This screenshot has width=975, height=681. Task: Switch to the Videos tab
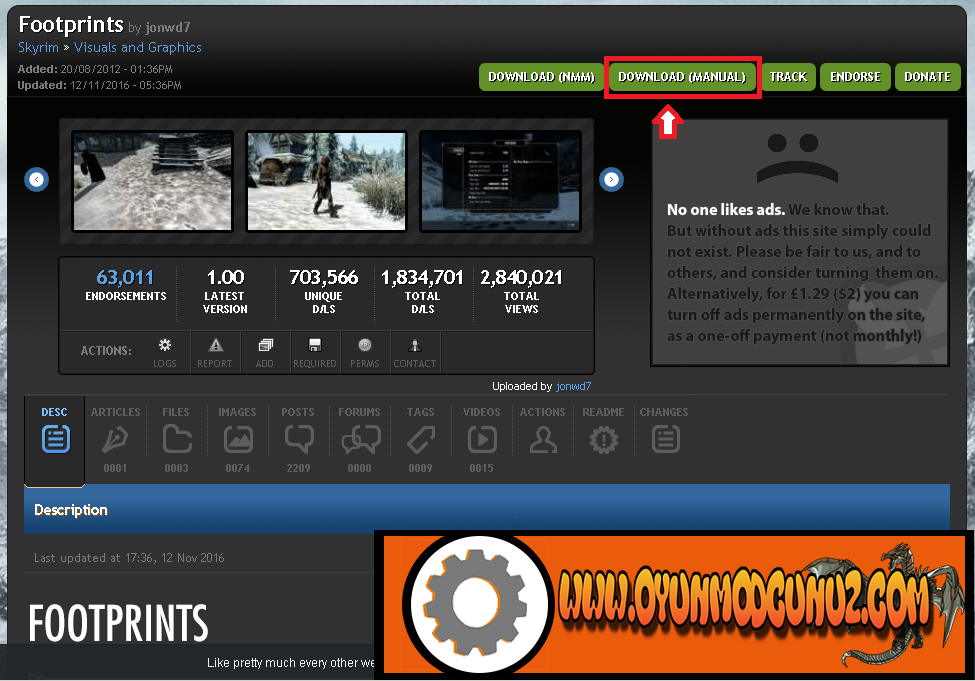(481, 440)
